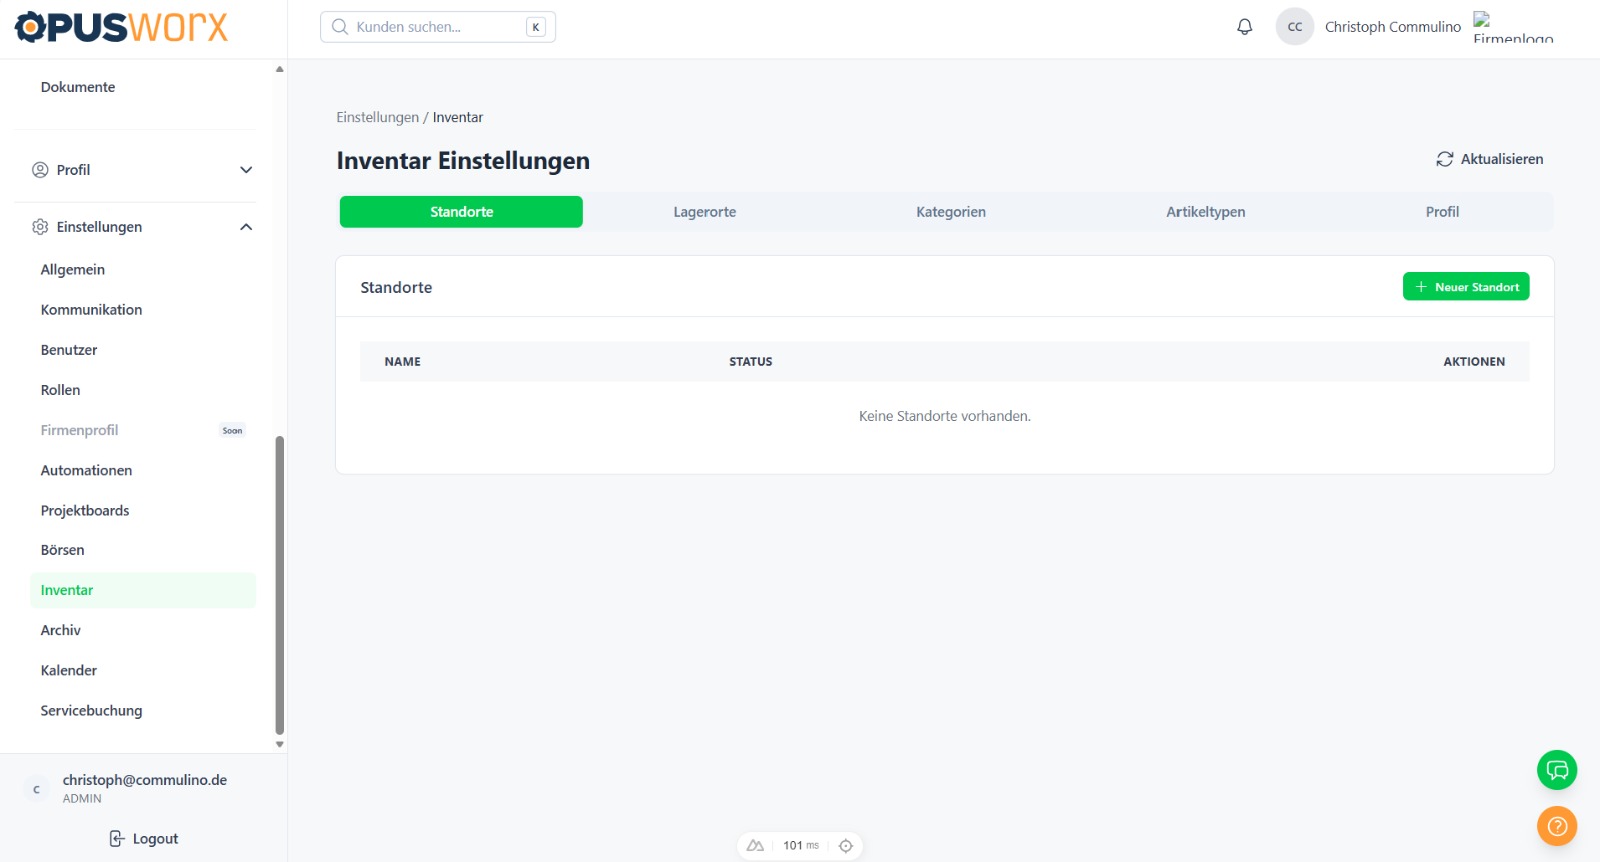
Task: Open Börsen settings
Action: [143, 550]
